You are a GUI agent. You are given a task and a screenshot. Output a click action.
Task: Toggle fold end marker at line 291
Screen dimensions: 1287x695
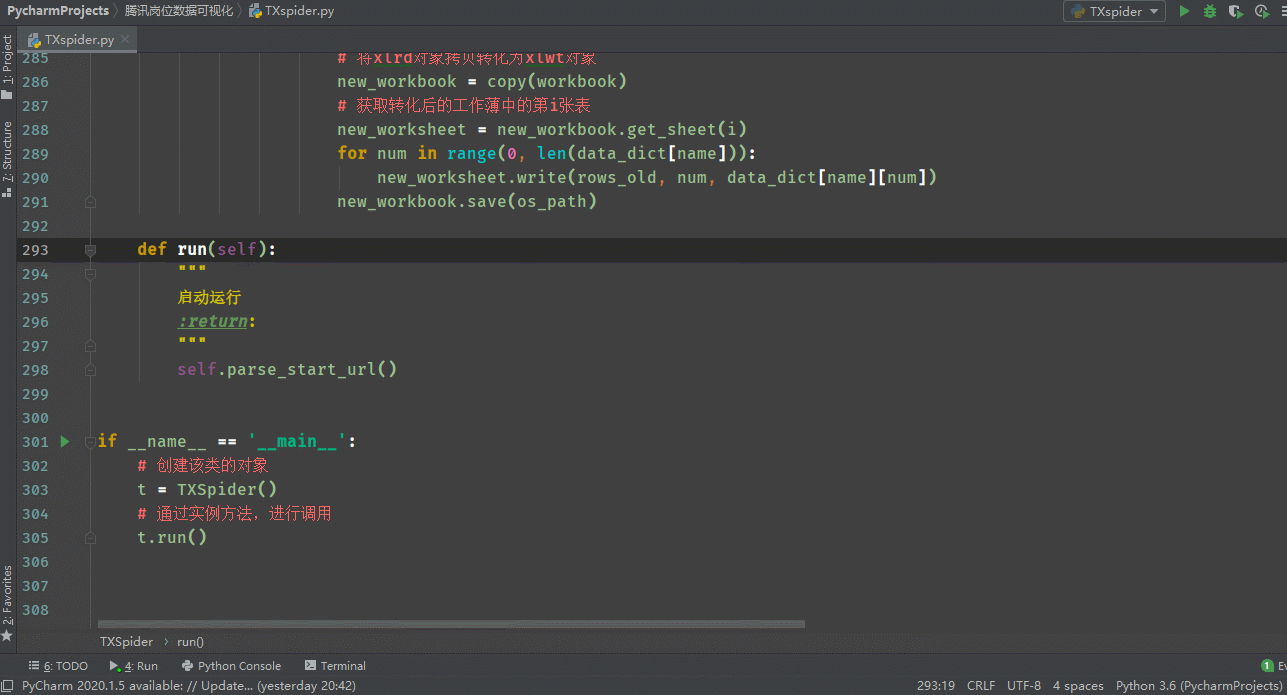90,201
